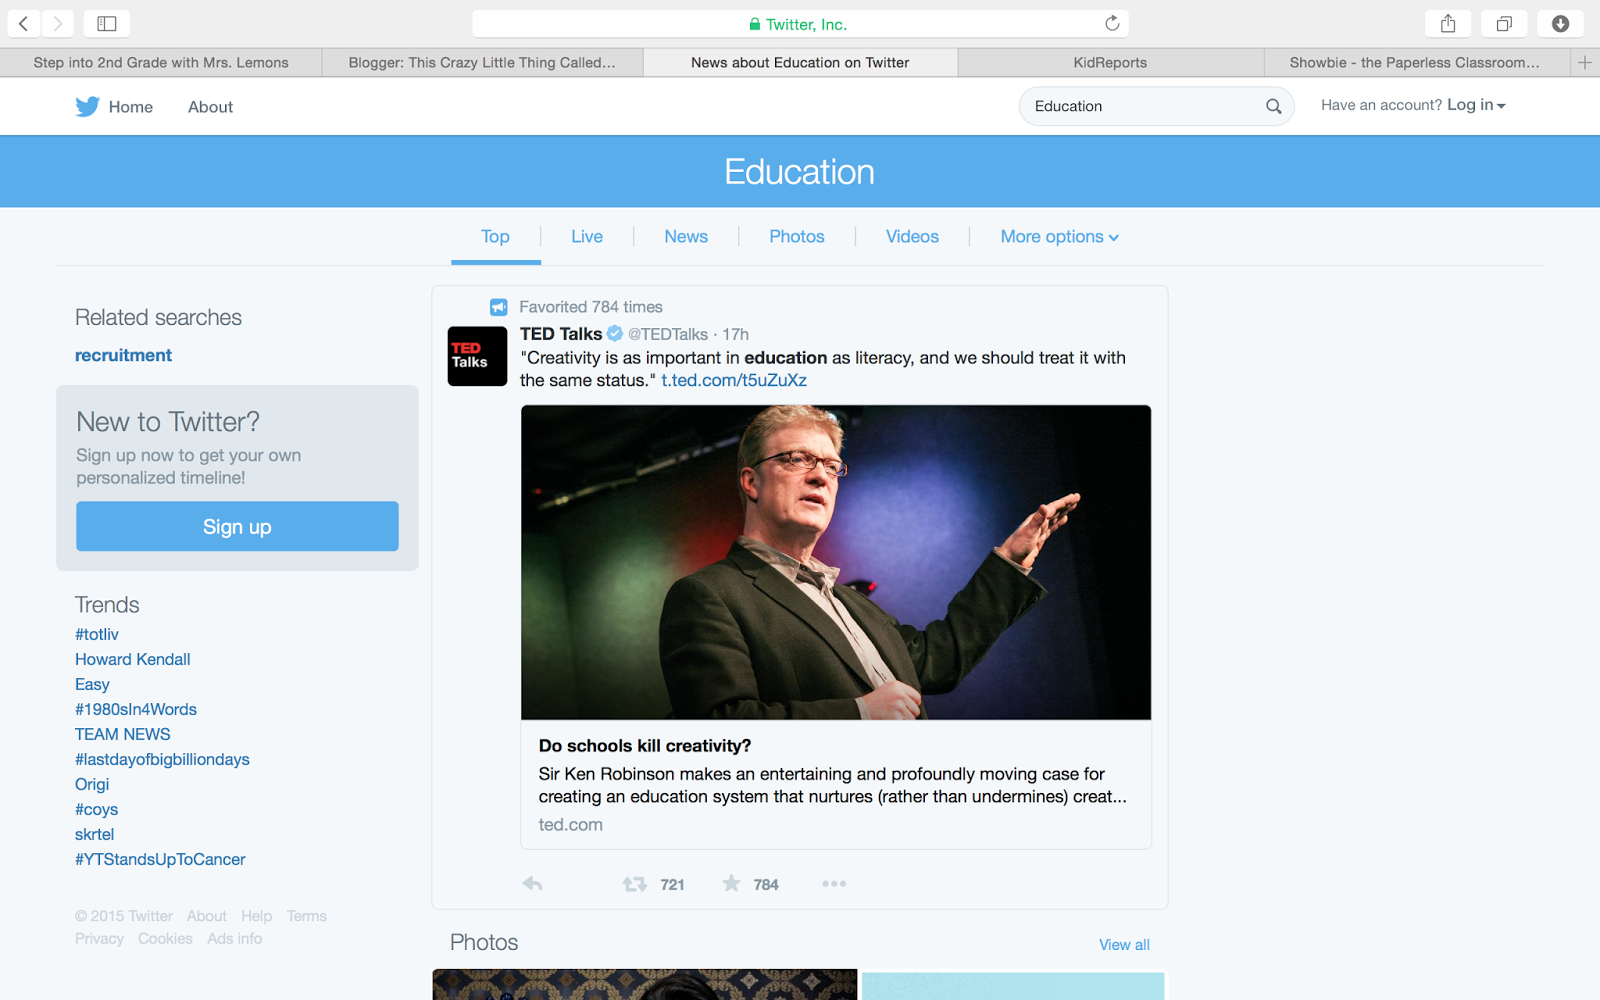Viewport: 1600px width, 1000px height.
Task: Open first photo thumbnail in Photos
Action: pos(645,984)
